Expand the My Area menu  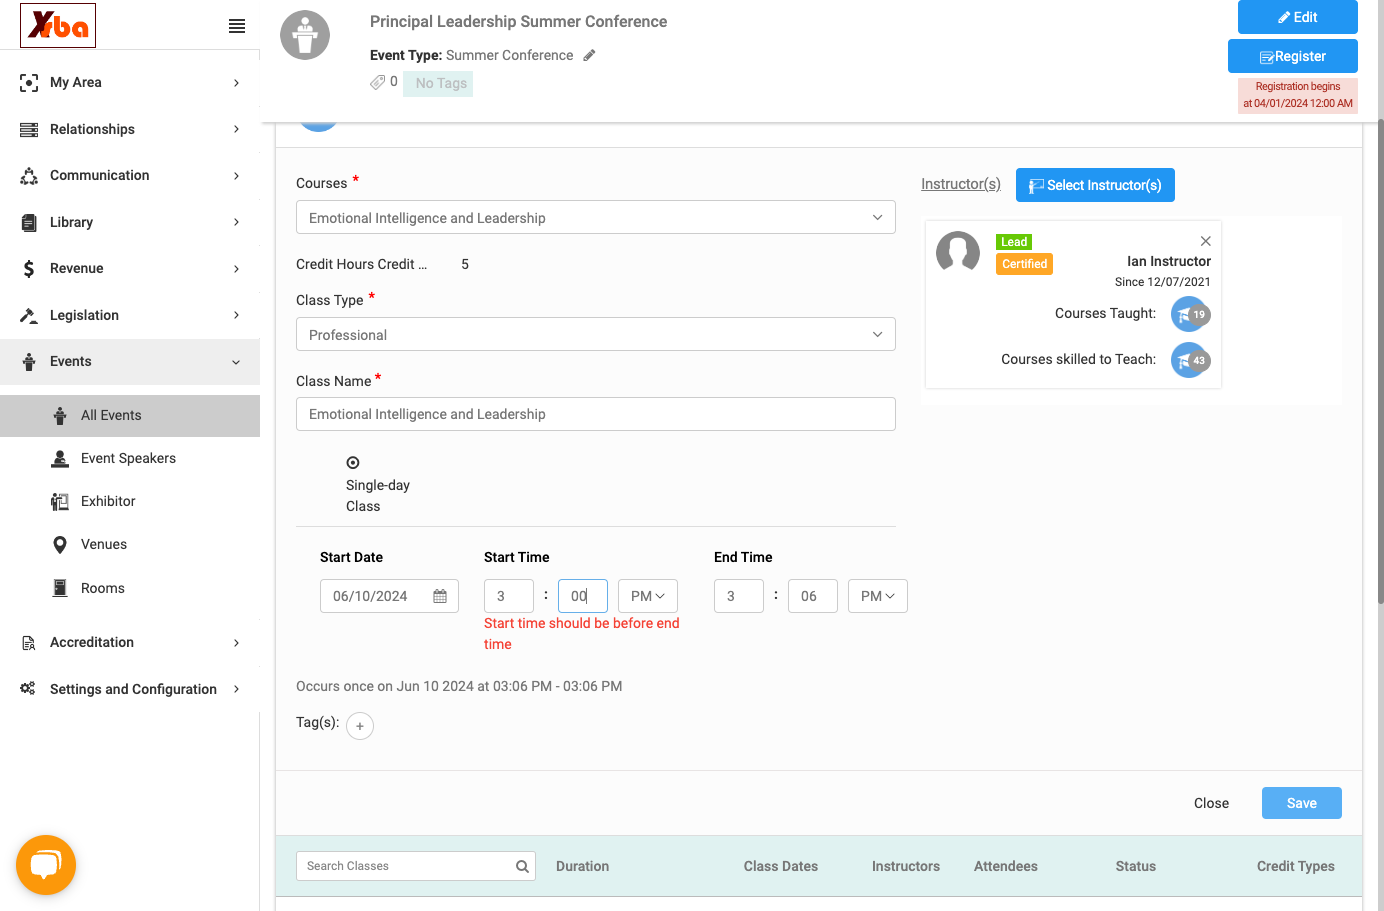point(130,83)
